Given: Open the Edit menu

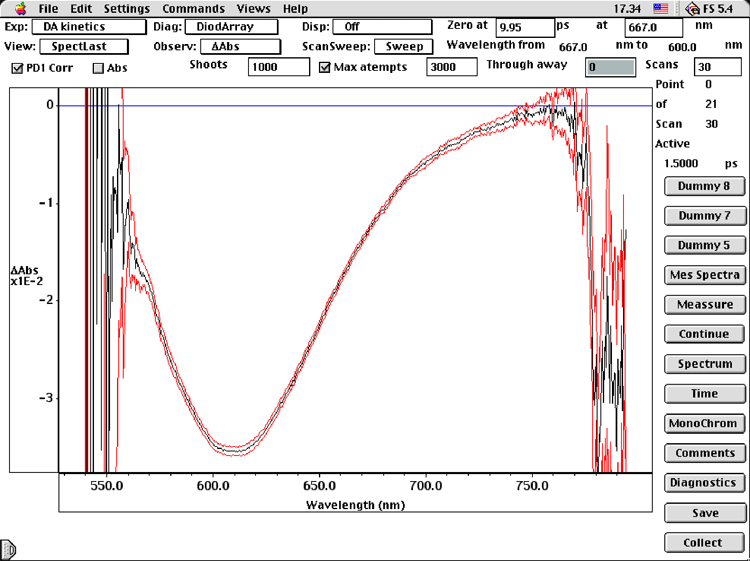Looking at the screenshot, I should [80, 9].
